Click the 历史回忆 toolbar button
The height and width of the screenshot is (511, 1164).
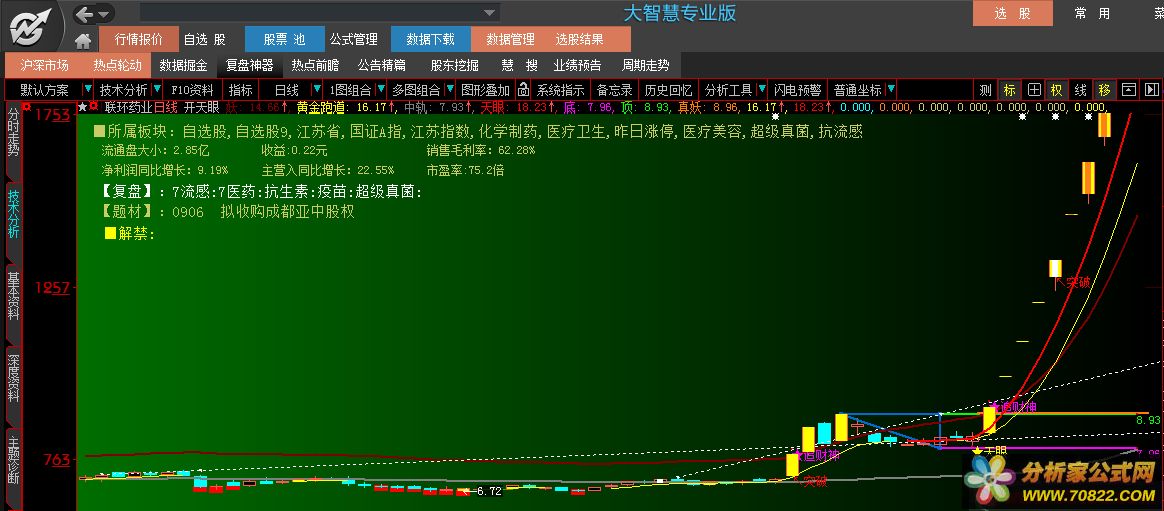(x=668, y=90)
